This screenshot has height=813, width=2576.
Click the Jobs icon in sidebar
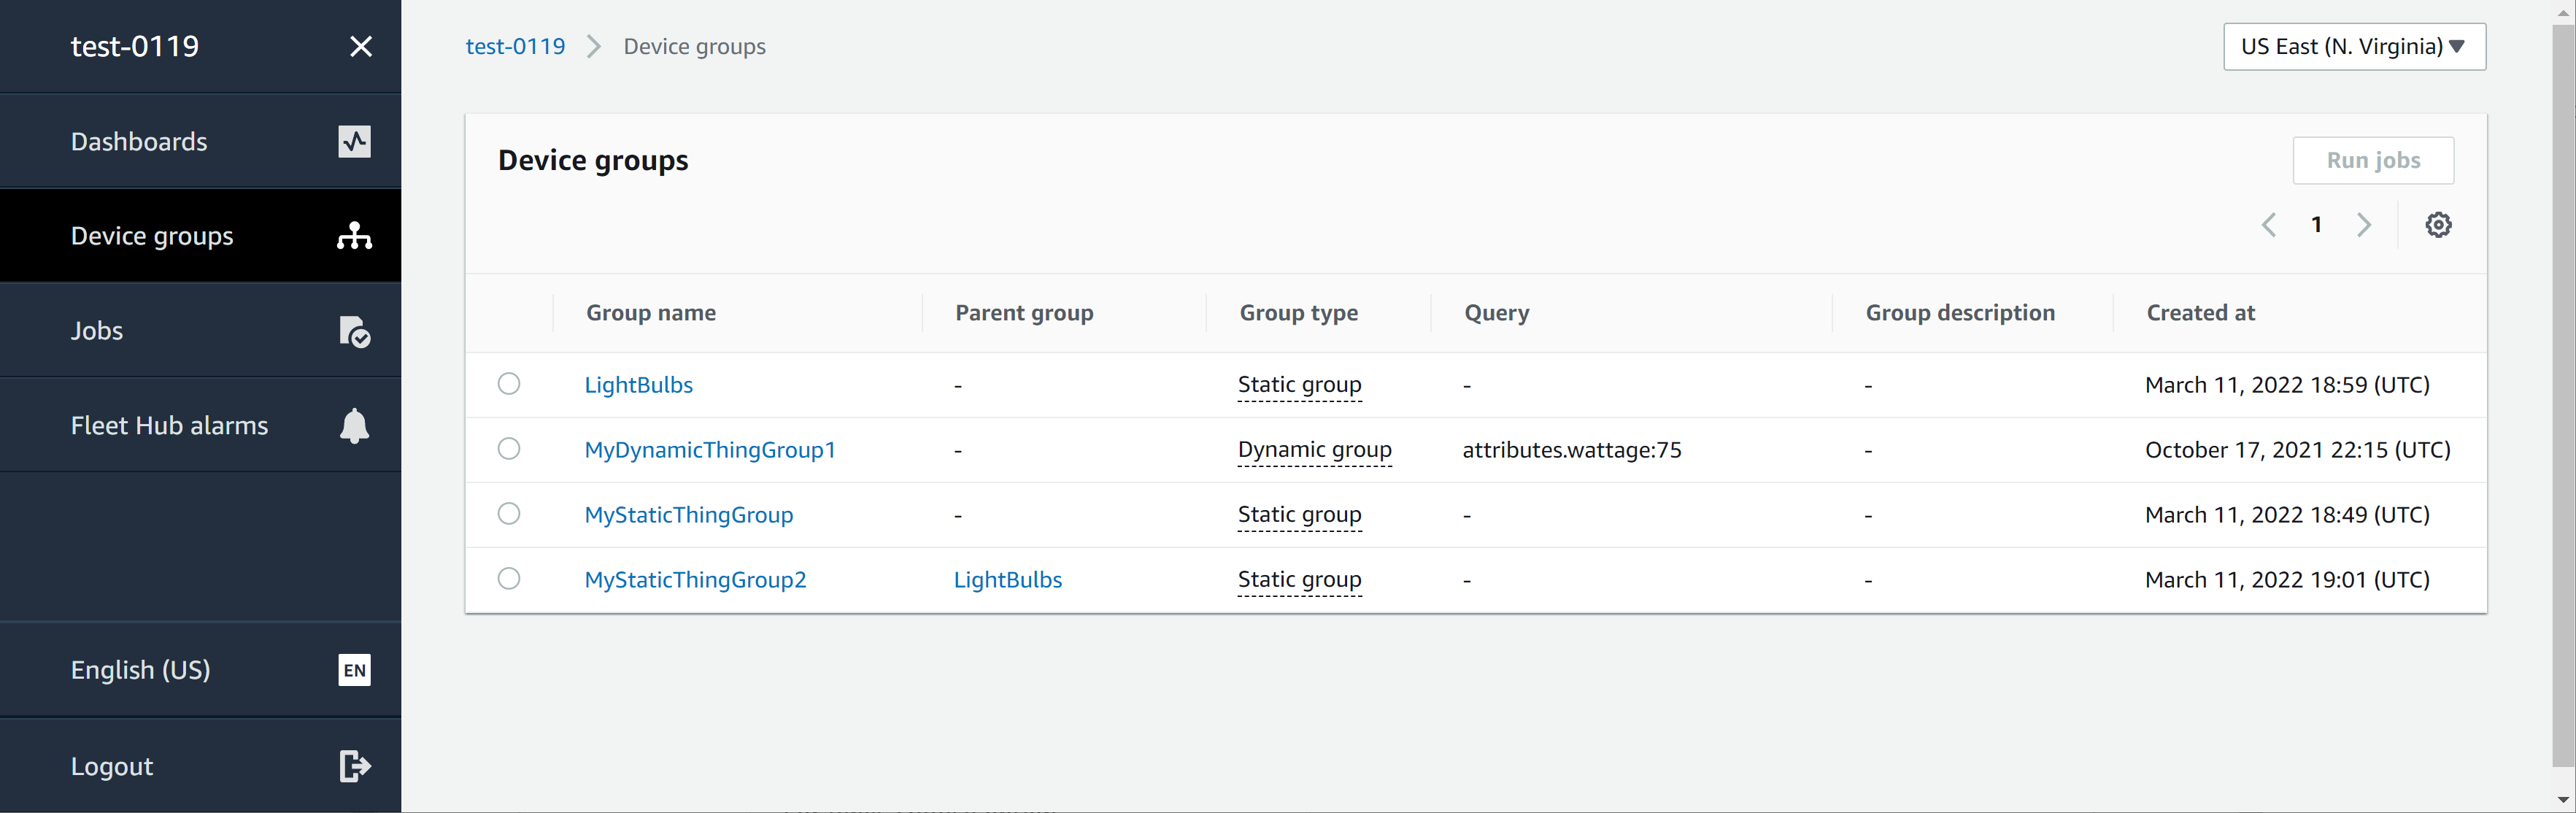click(353, 330)
